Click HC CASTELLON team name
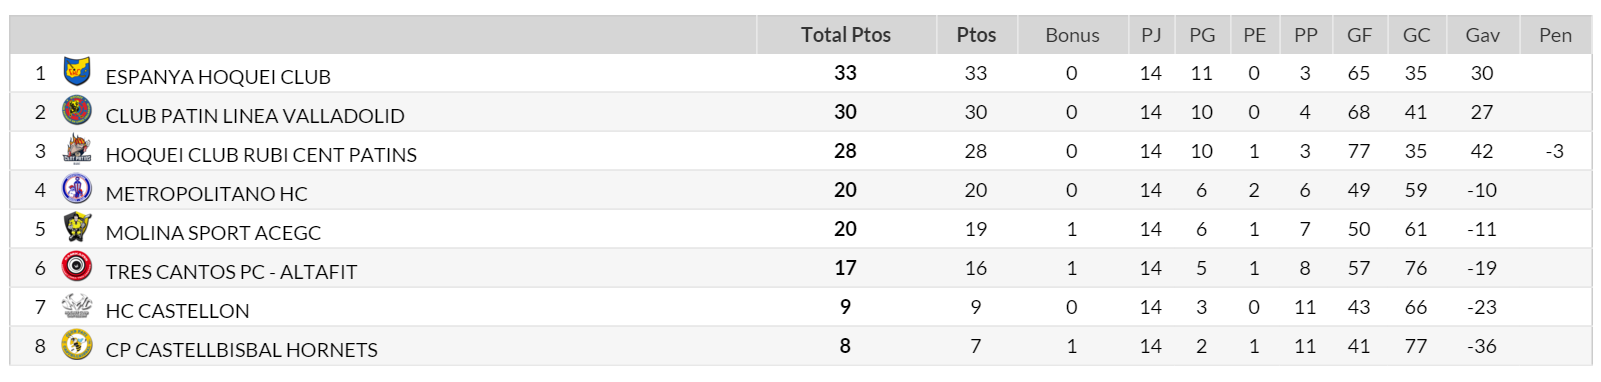The width and height of the screenshot is (1601, 382). (x=177, y=311)
